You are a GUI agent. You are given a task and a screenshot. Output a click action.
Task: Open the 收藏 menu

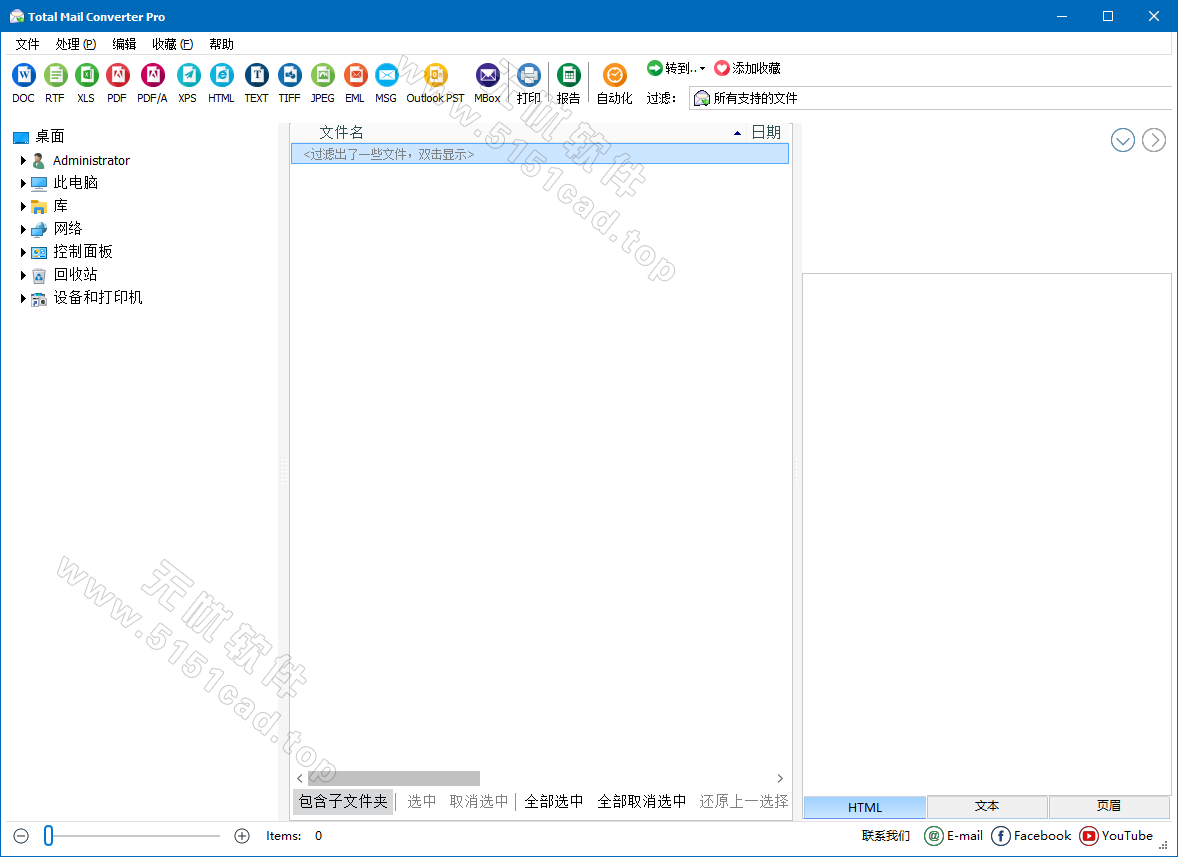[170, 43]
